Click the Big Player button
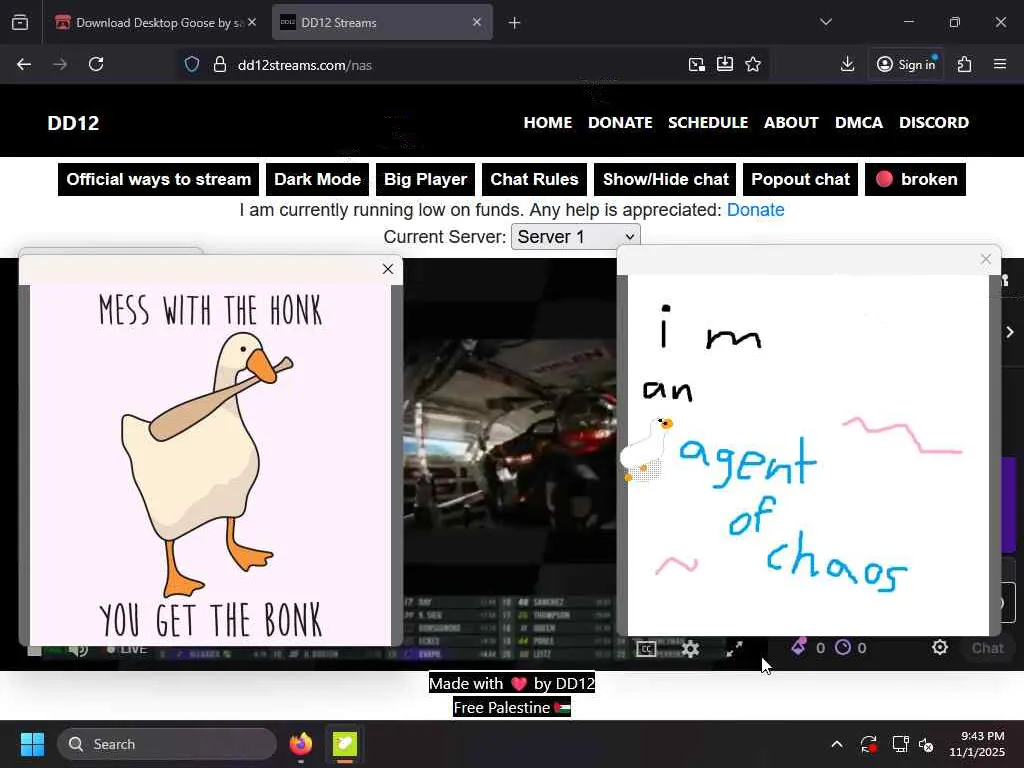The image size is (1024, 768). [x=425, y=179]
